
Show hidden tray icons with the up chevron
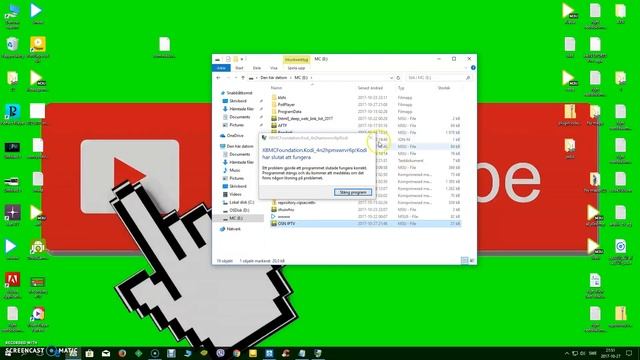pos(567,353)
